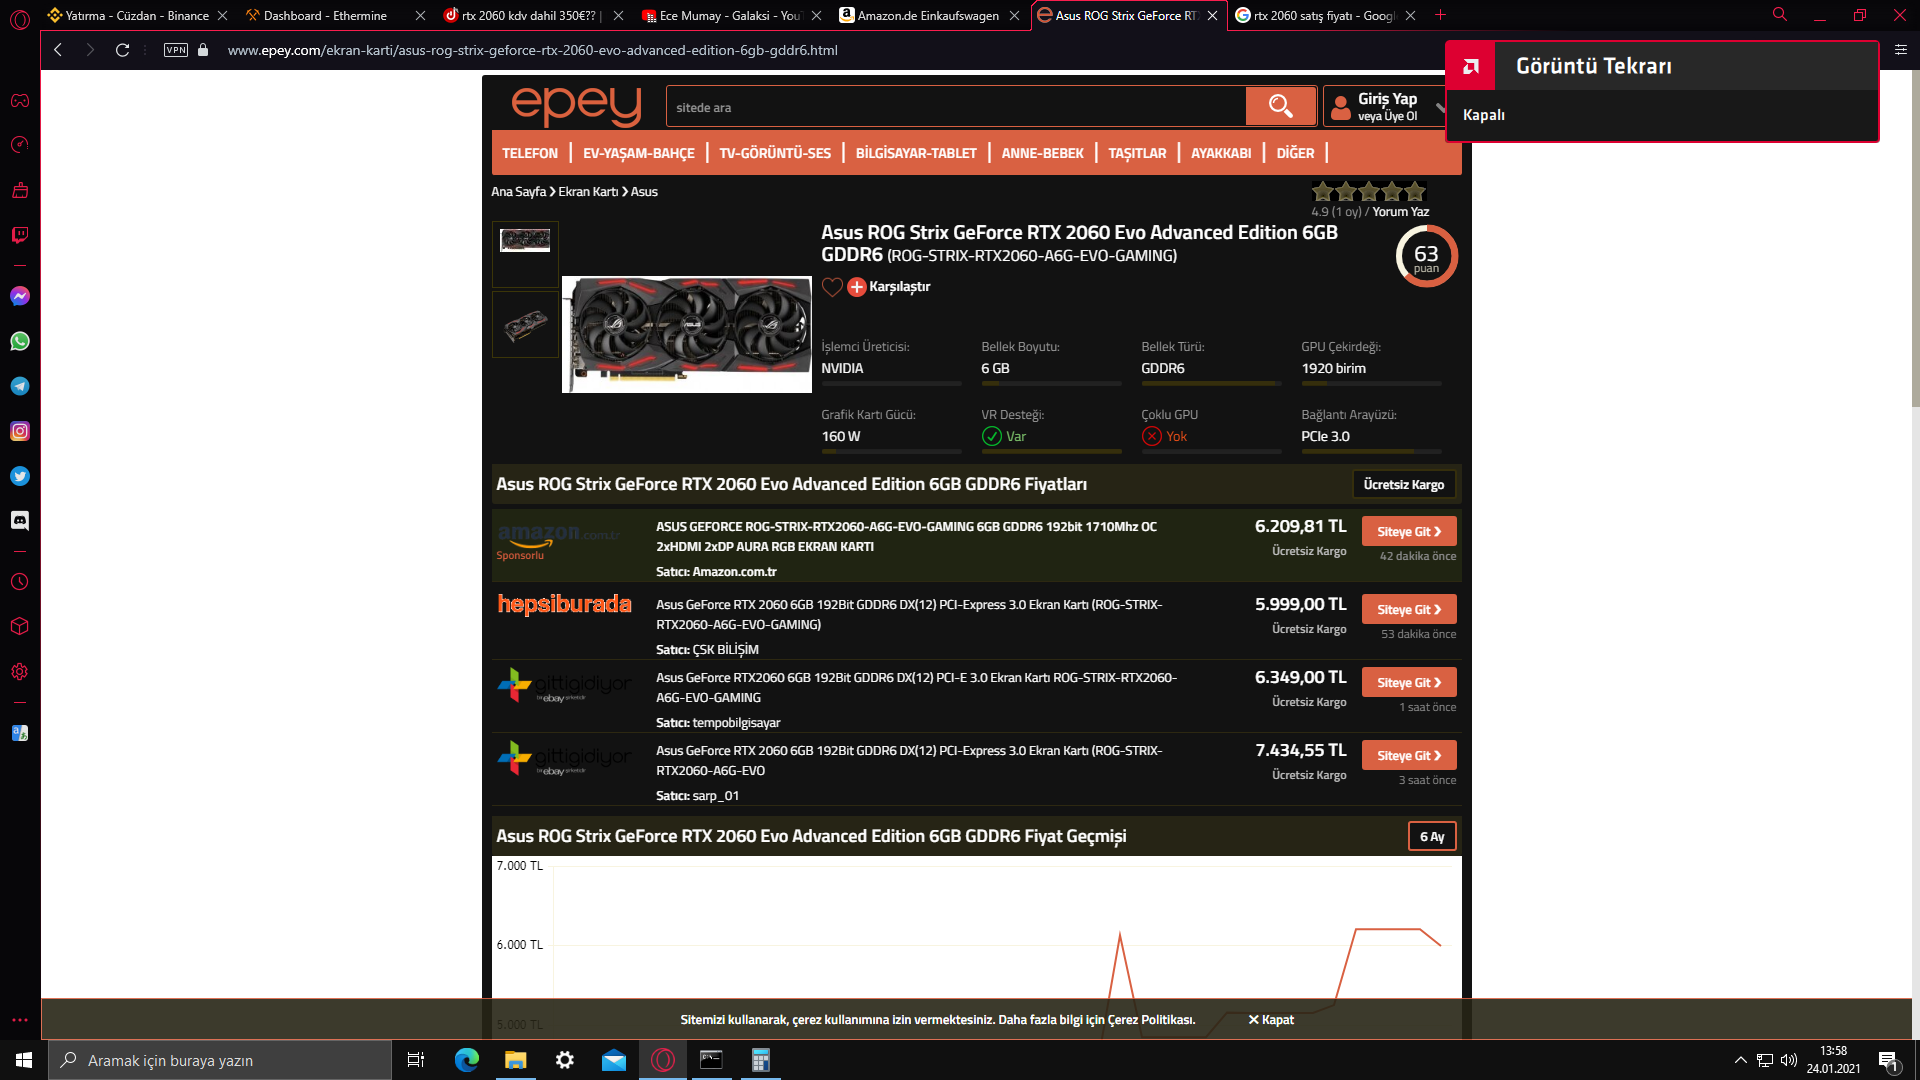Image resolution: width=1920 pixels, height=1080 pixels.
Task: Open Discord in the sidebar
Action: [20, 521]
